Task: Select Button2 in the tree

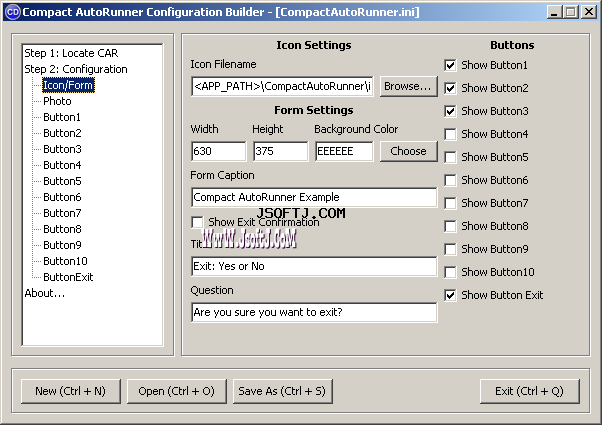Action: coord(62,133)
